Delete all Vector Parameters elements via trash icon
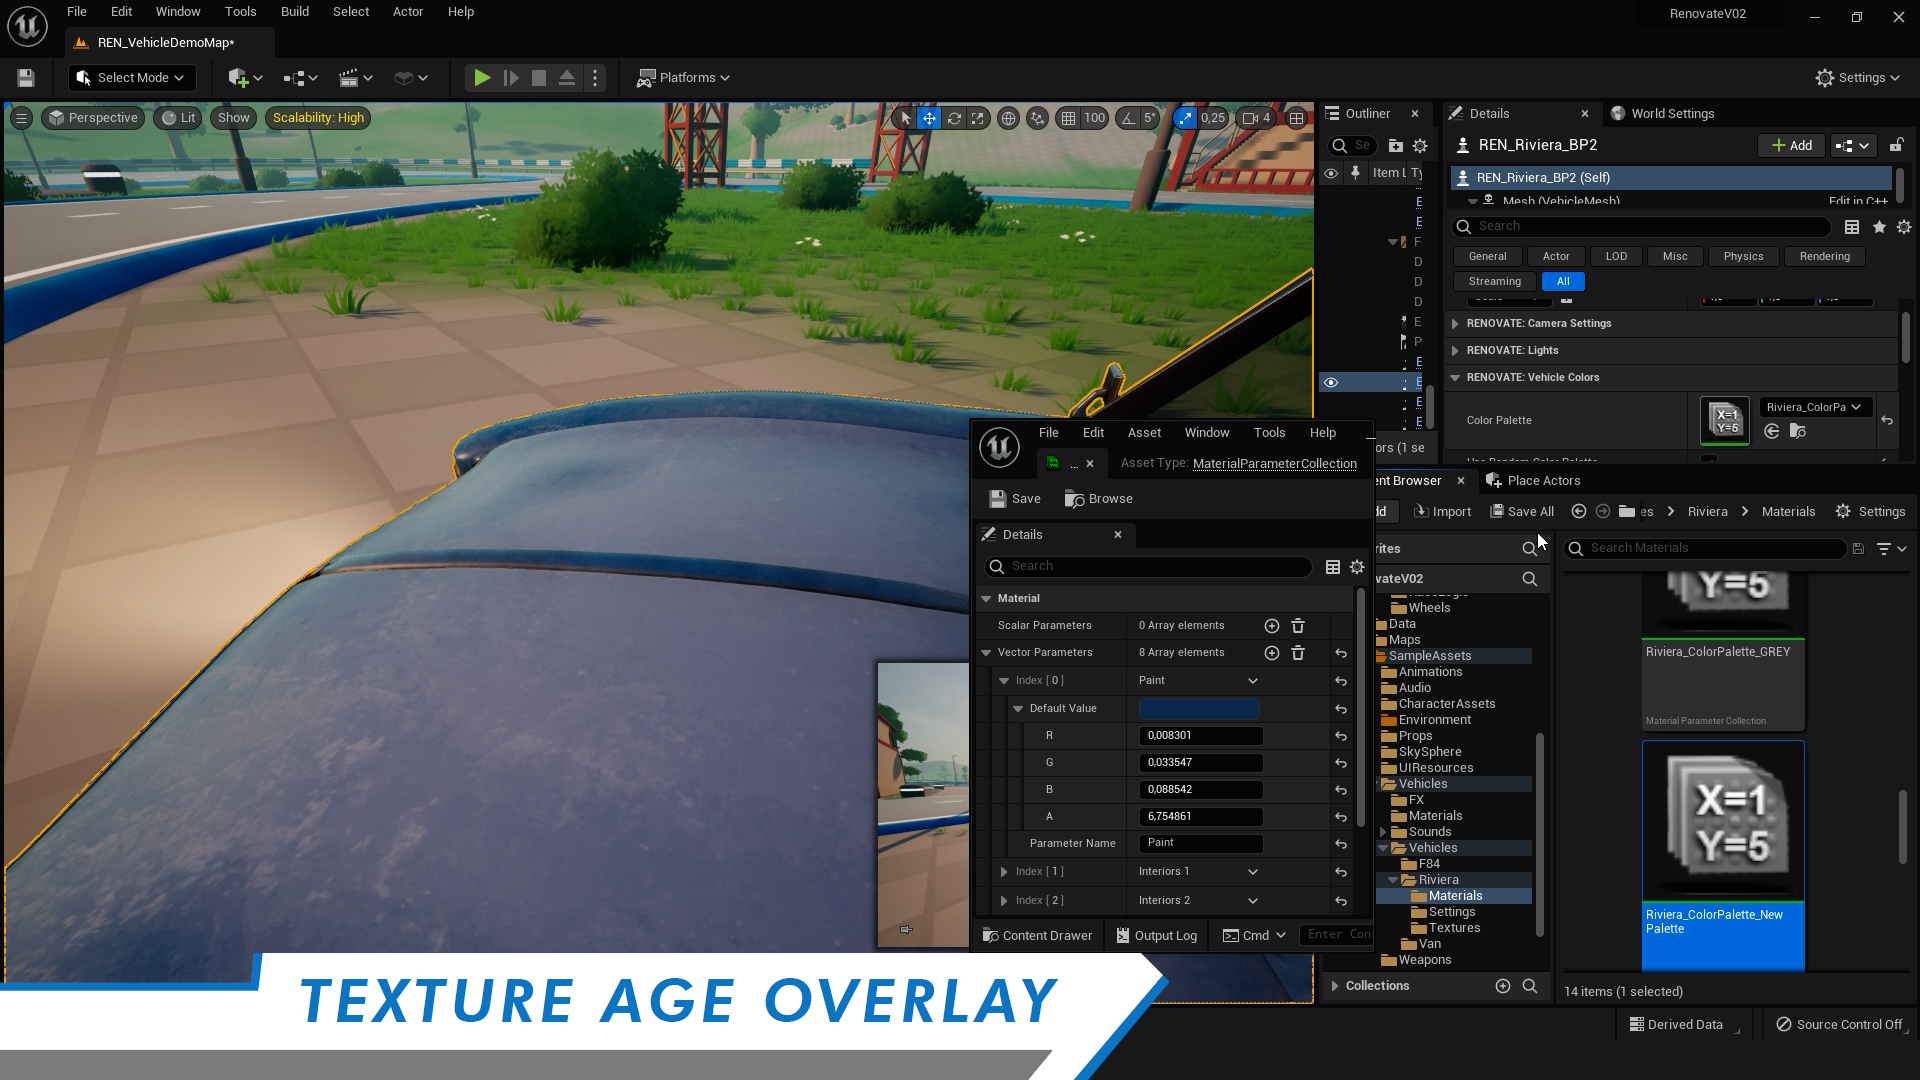This screenshot has height=1080, width=1920. 1297,652
